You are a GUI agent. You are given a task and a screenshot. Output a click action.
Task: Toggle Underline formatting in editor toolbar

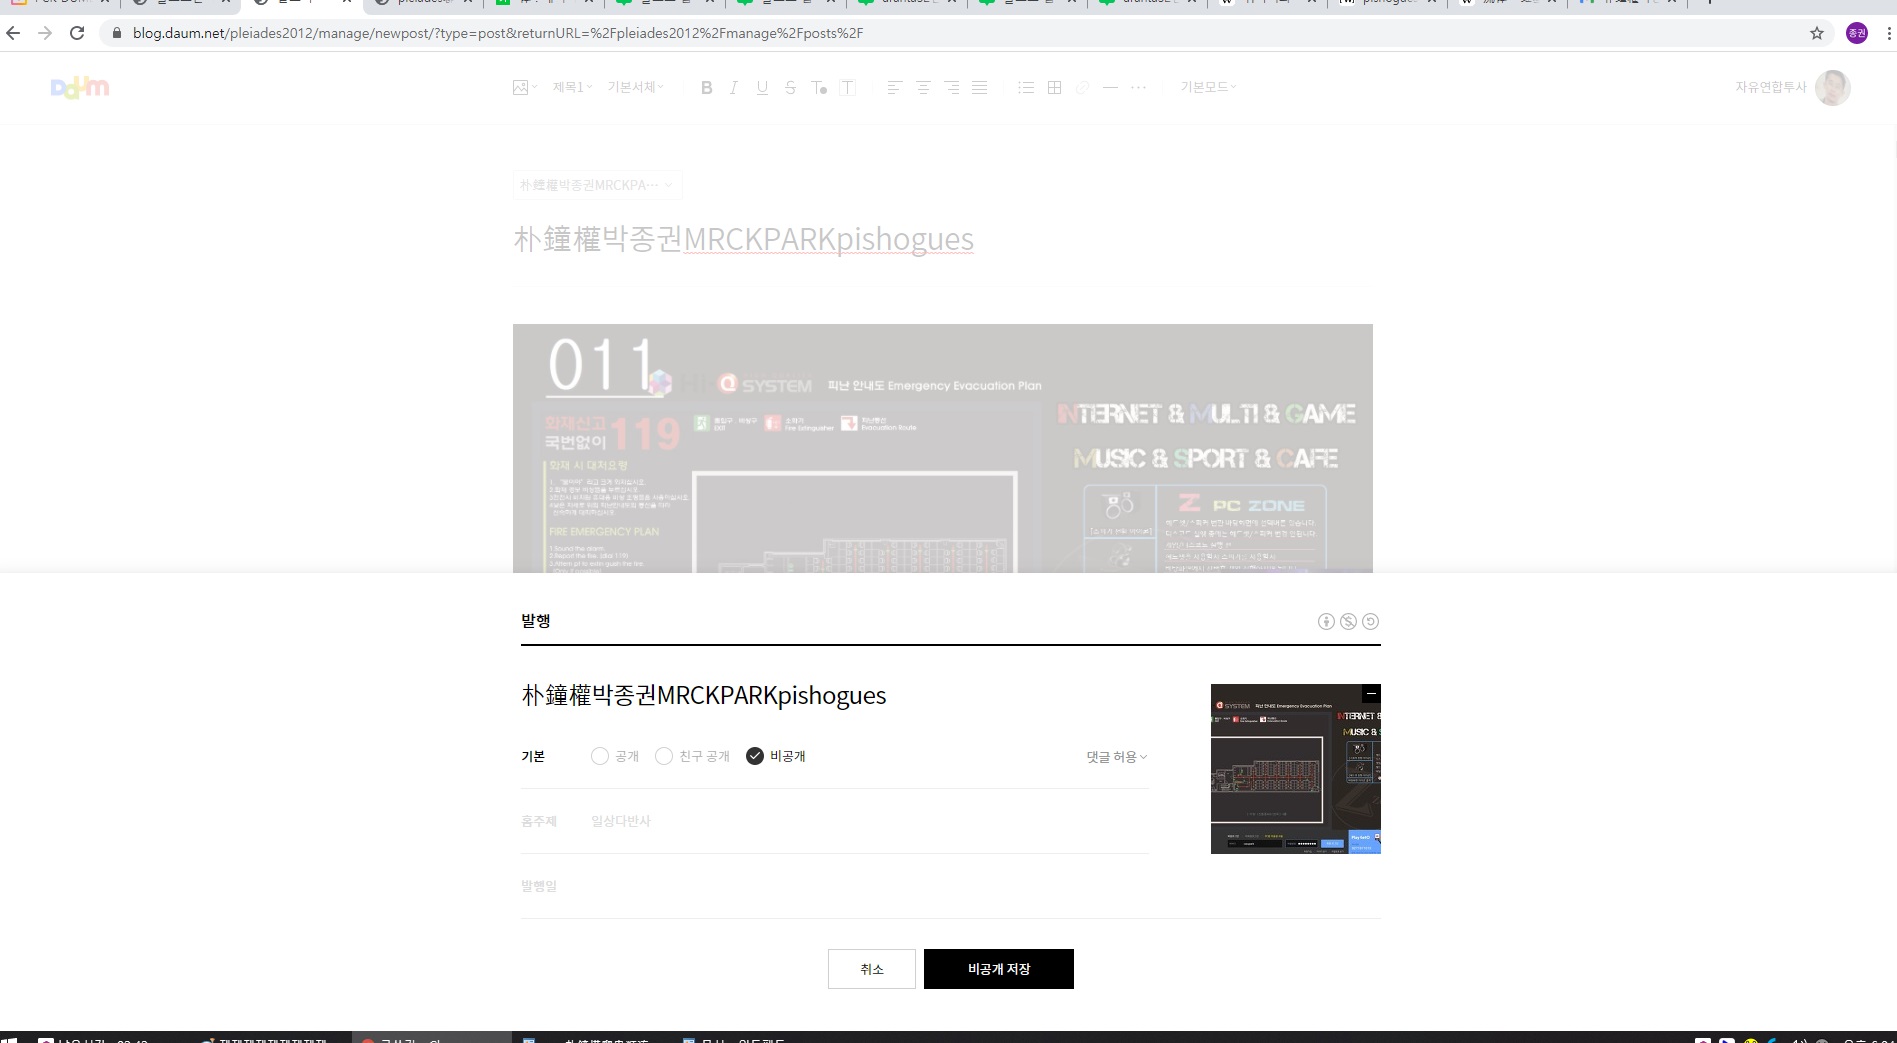tap(762, 88)
